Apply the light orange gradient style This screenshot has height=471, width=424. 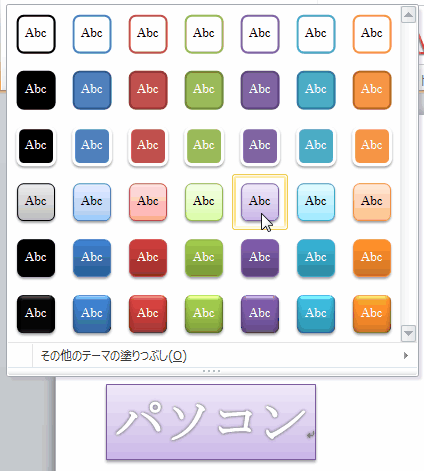(372, 202)
